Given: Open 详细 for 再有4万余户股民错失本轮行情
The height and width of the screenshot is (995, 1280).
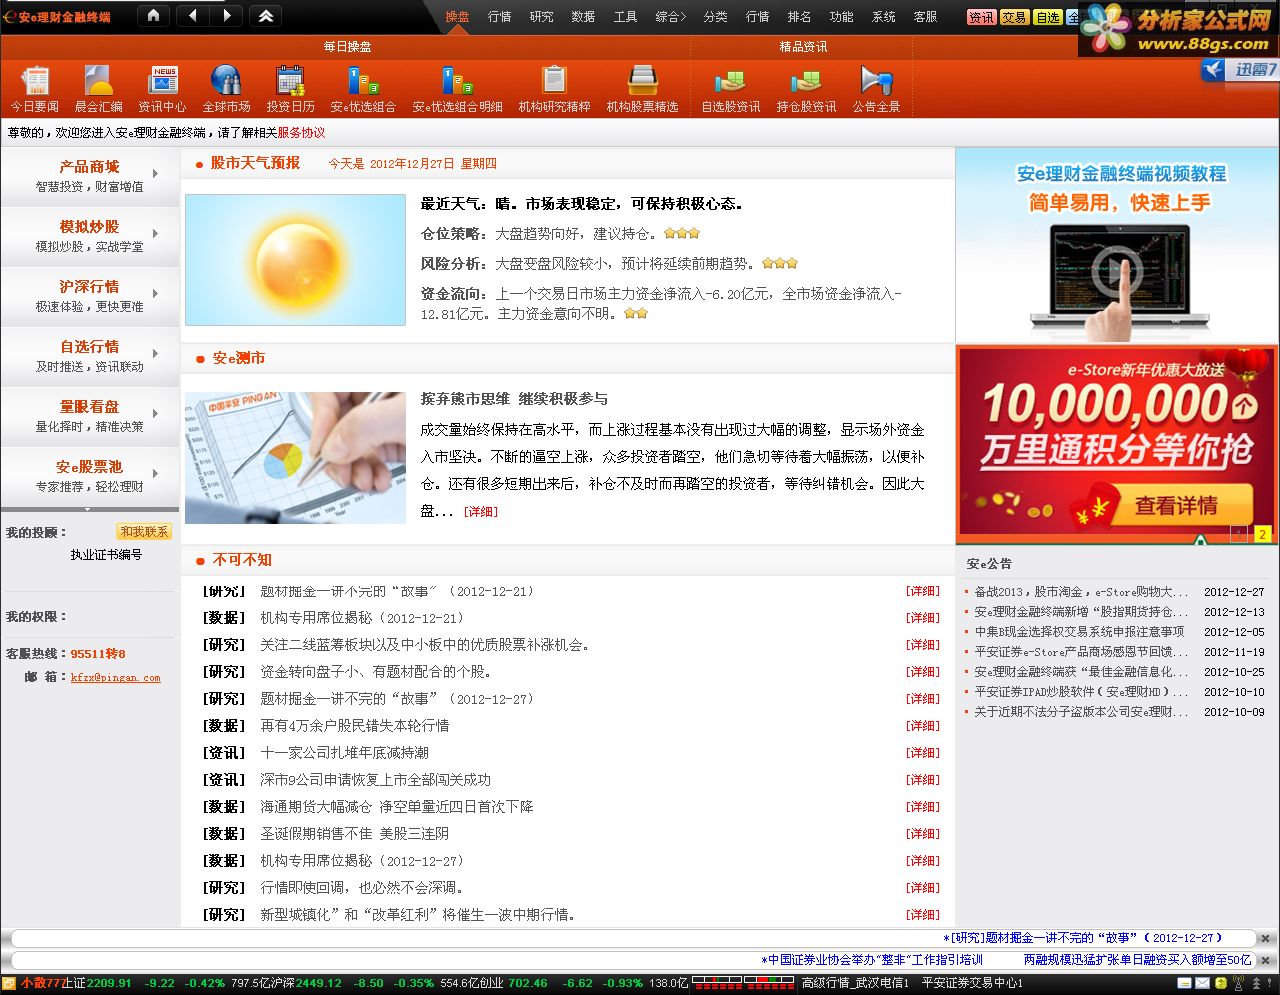Looking at the screenshot, I should coord(922,726).
